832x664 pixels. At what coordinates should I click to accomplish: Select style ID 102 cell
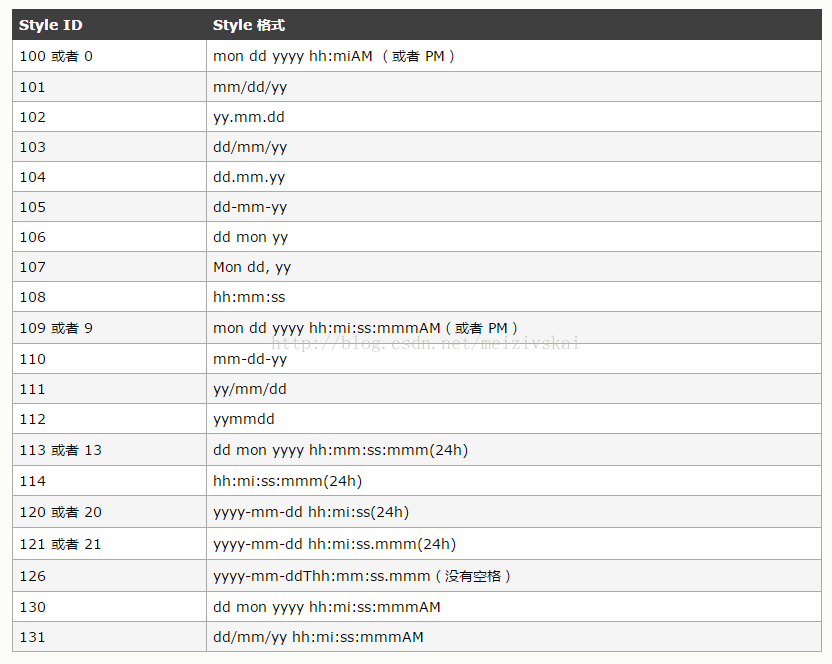click(109, 117)
